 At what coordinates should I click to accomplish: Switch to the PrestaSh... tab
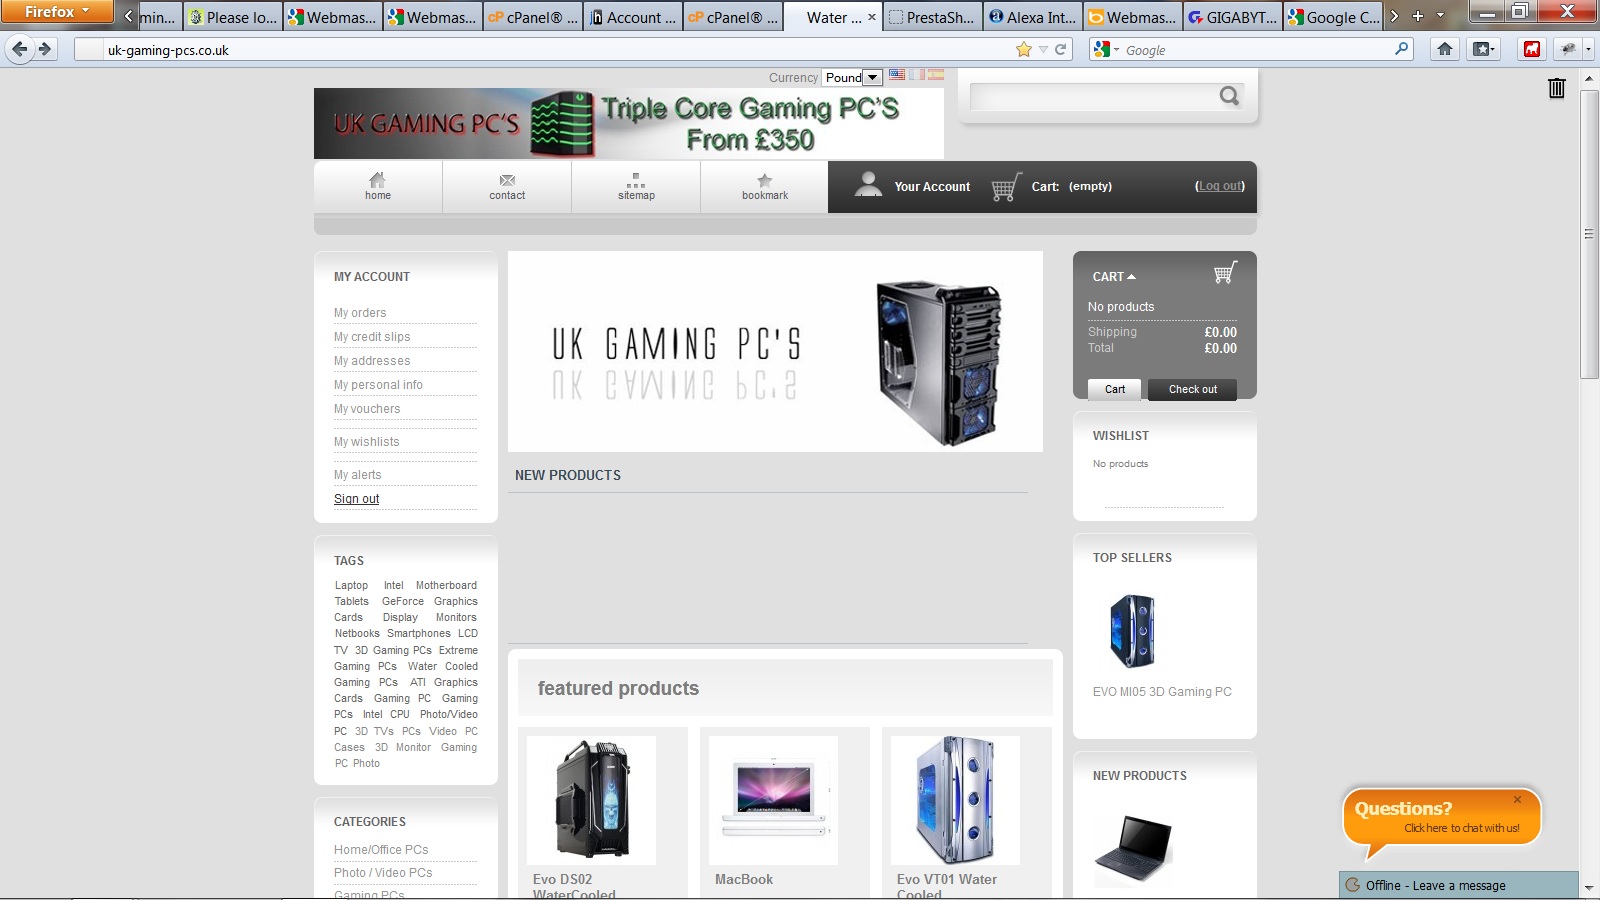pos(933,17)
